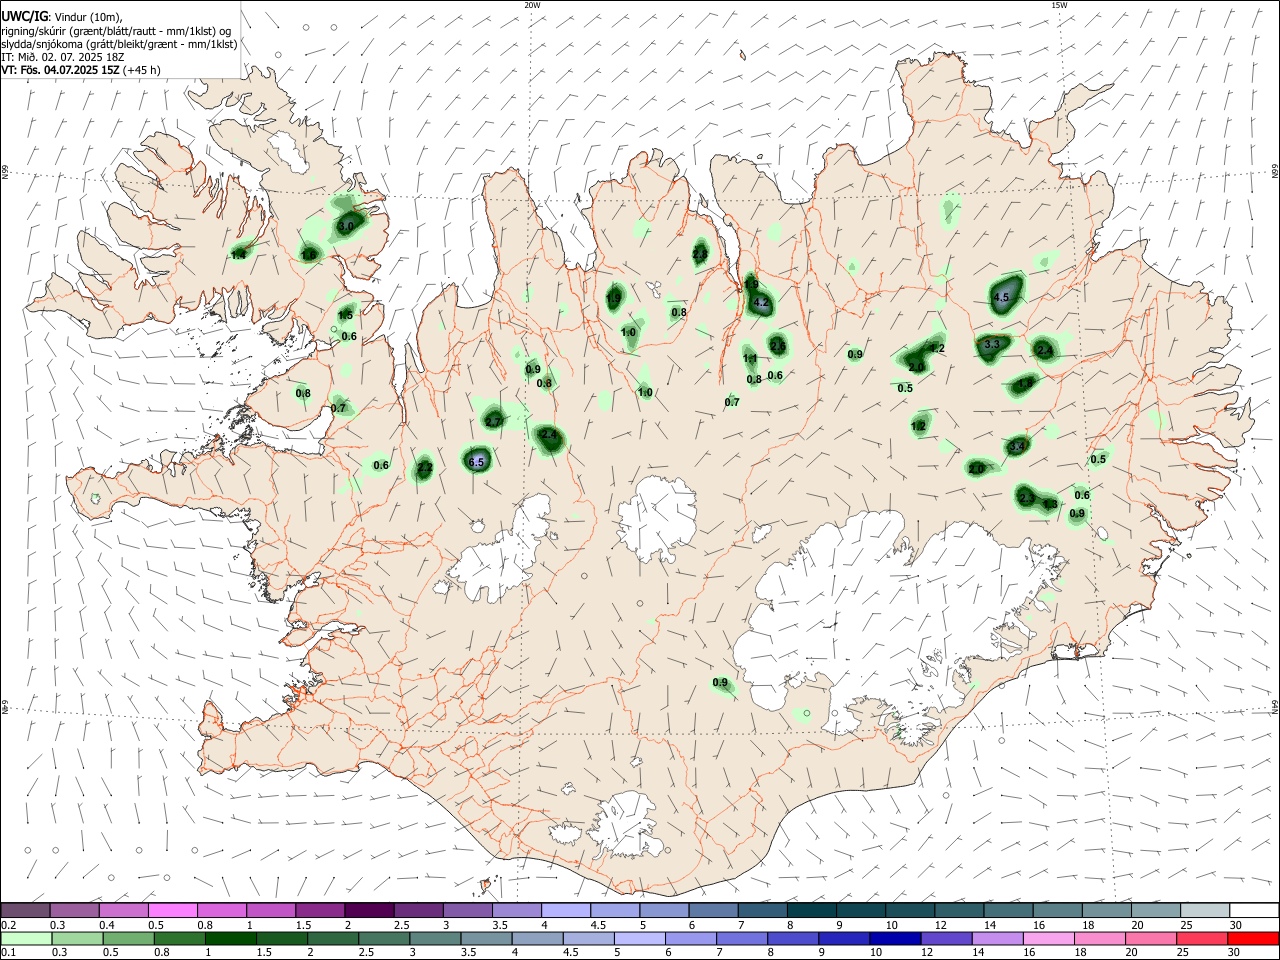The height and width of the screenshot is (960, 1280).
Task: Click the 2.7 rainfall value on the map
Action: pyautogui.click(x=493, y=422)
